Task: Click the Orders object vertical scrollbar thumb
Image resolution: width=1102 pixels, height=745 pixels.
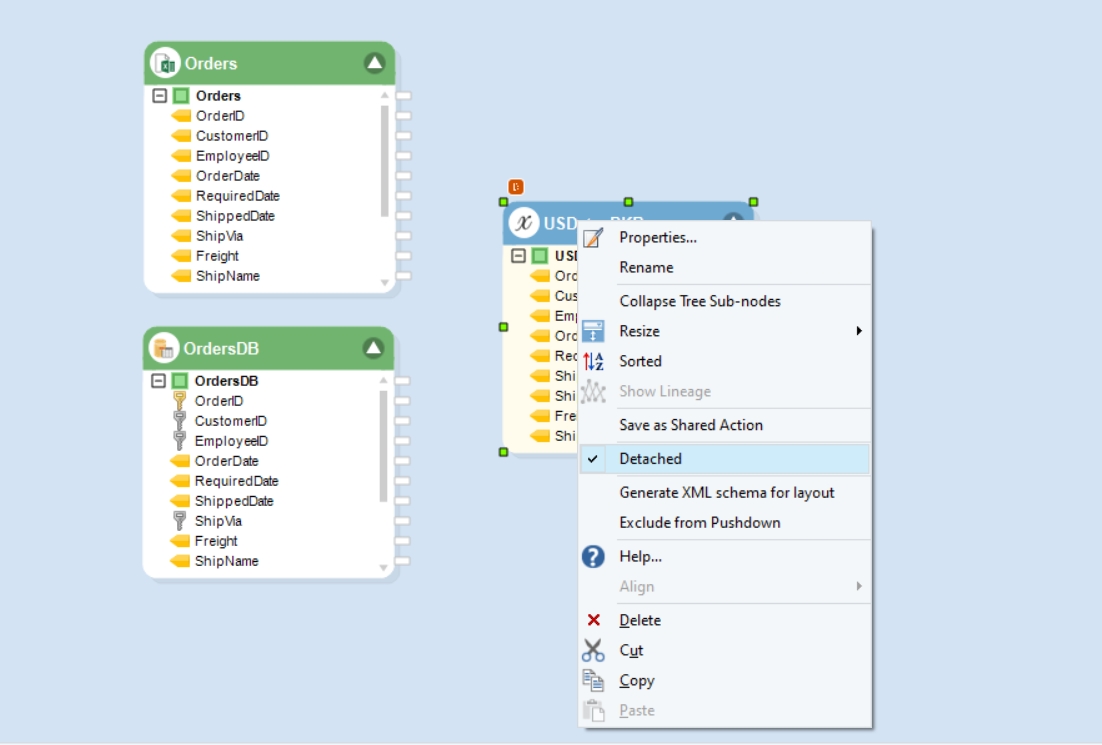Action: (384, 161)
